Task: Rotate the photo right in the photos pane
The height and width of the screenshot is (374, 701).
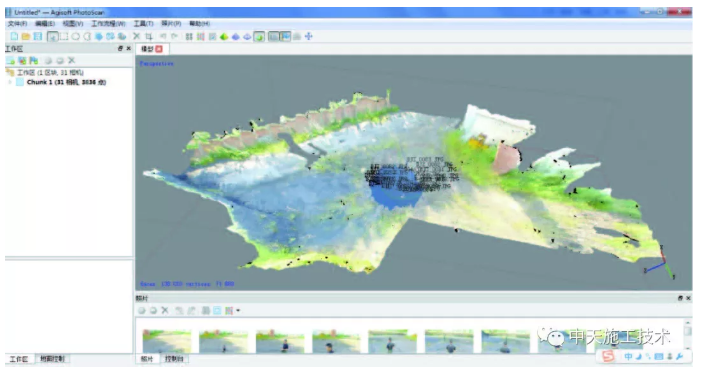Action: click(191, 311)
